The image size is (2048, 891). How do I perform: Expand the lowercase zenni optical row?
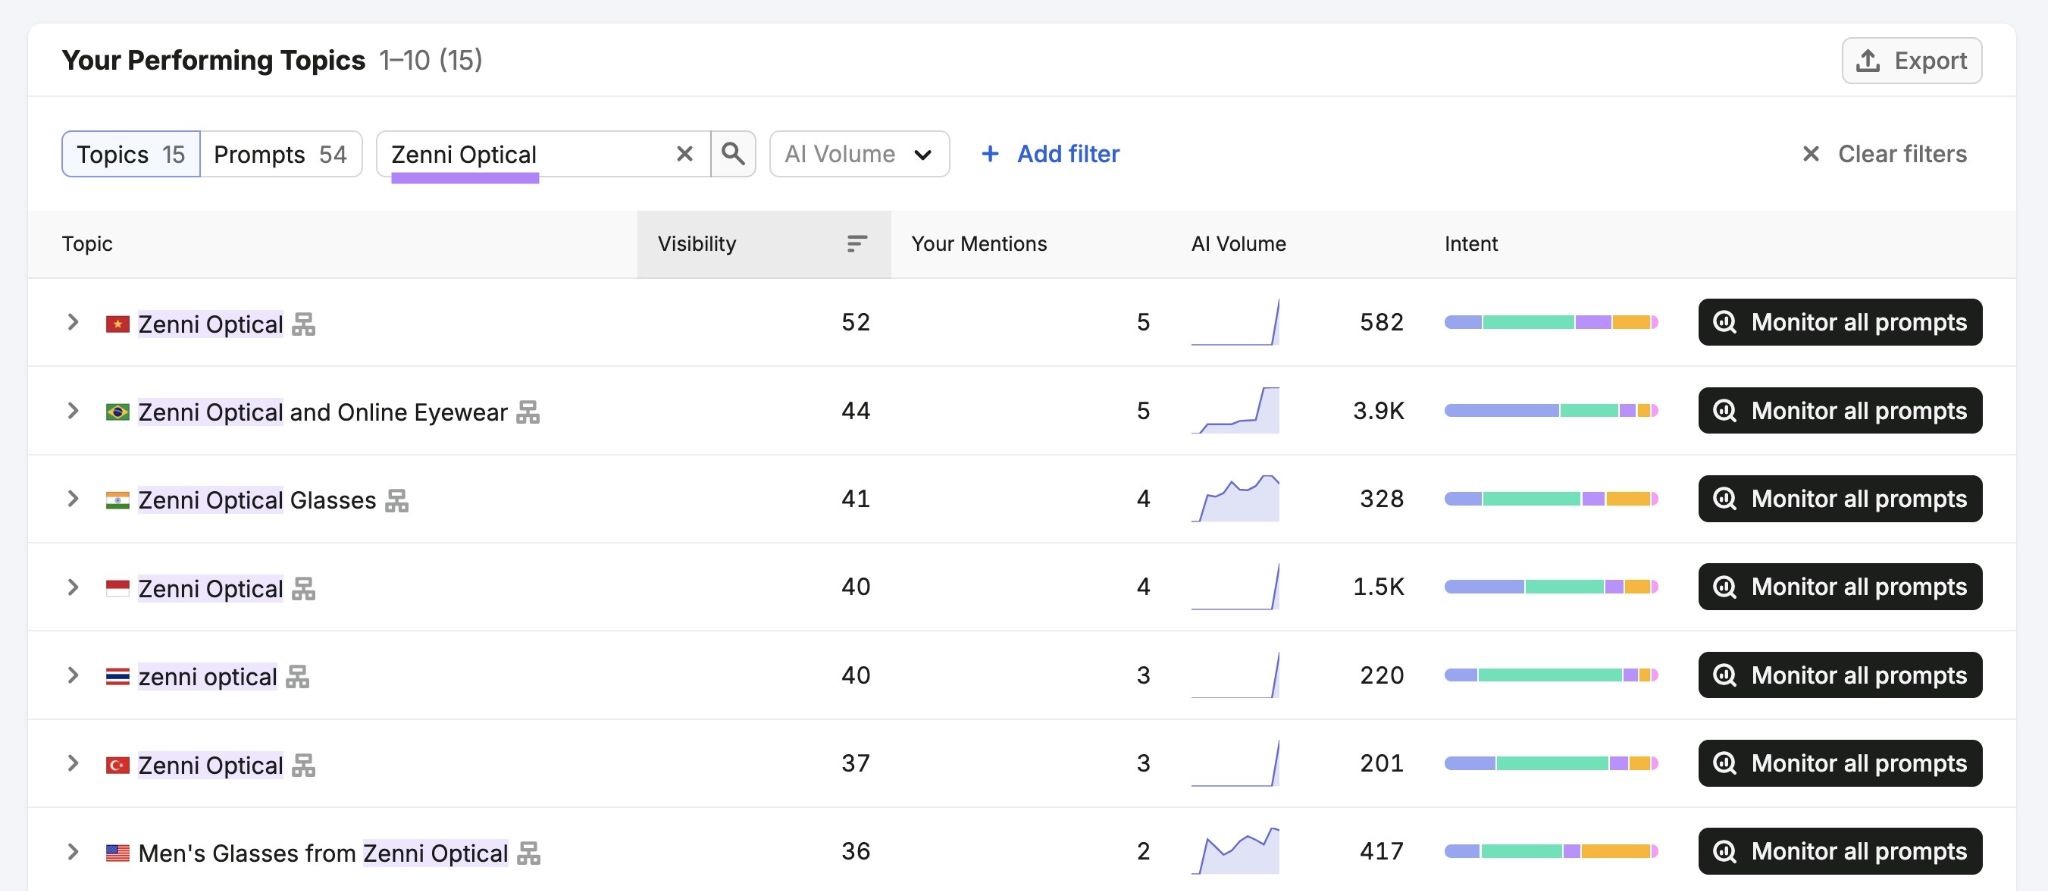pyautogui.click(x=73, y=675)
